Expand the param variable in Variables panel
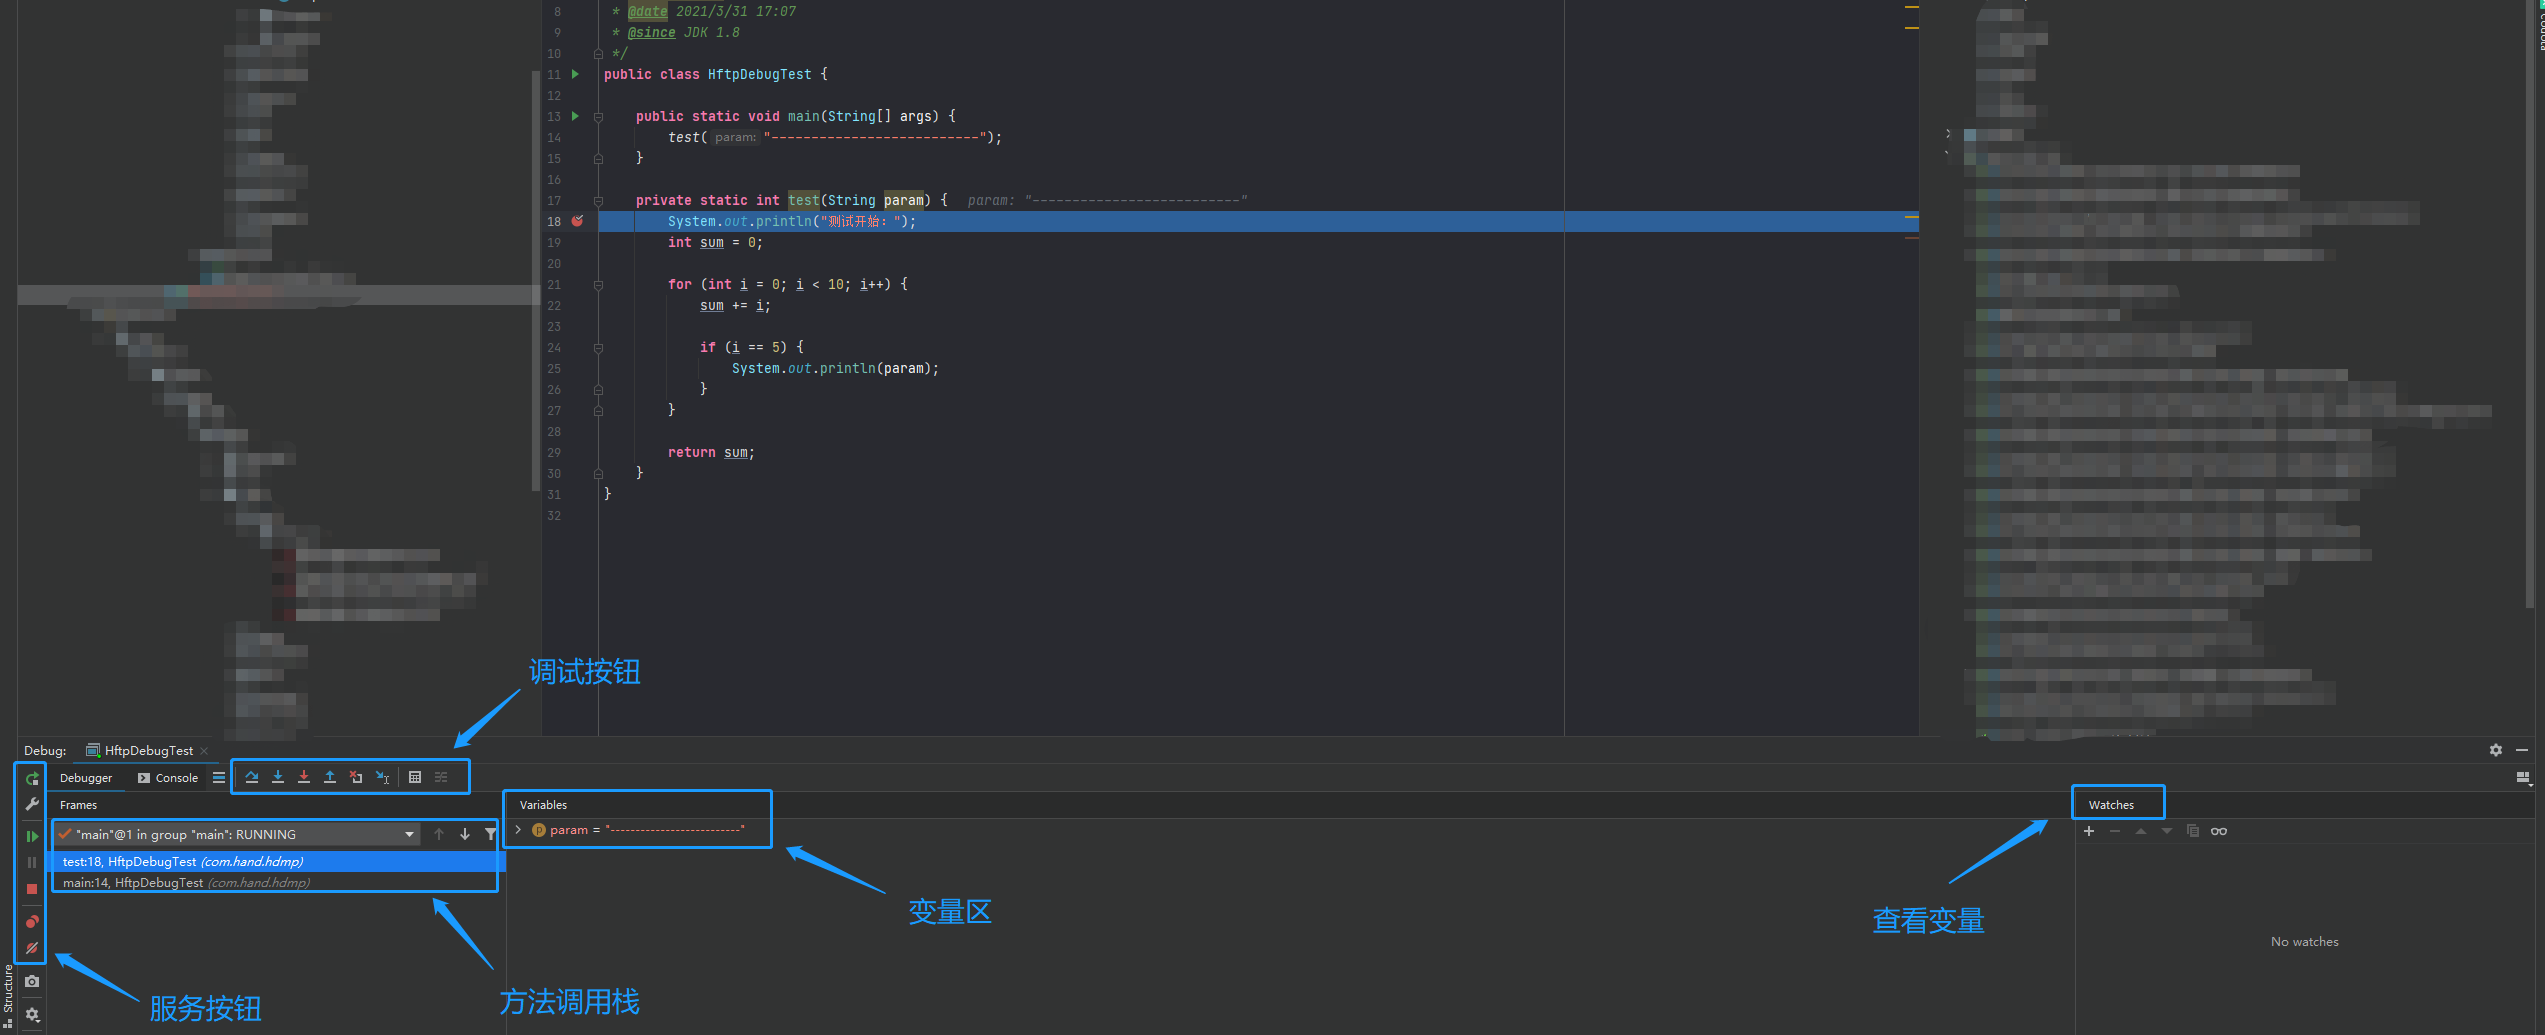Screen dimensions: 2545x1035 point(517,829)
